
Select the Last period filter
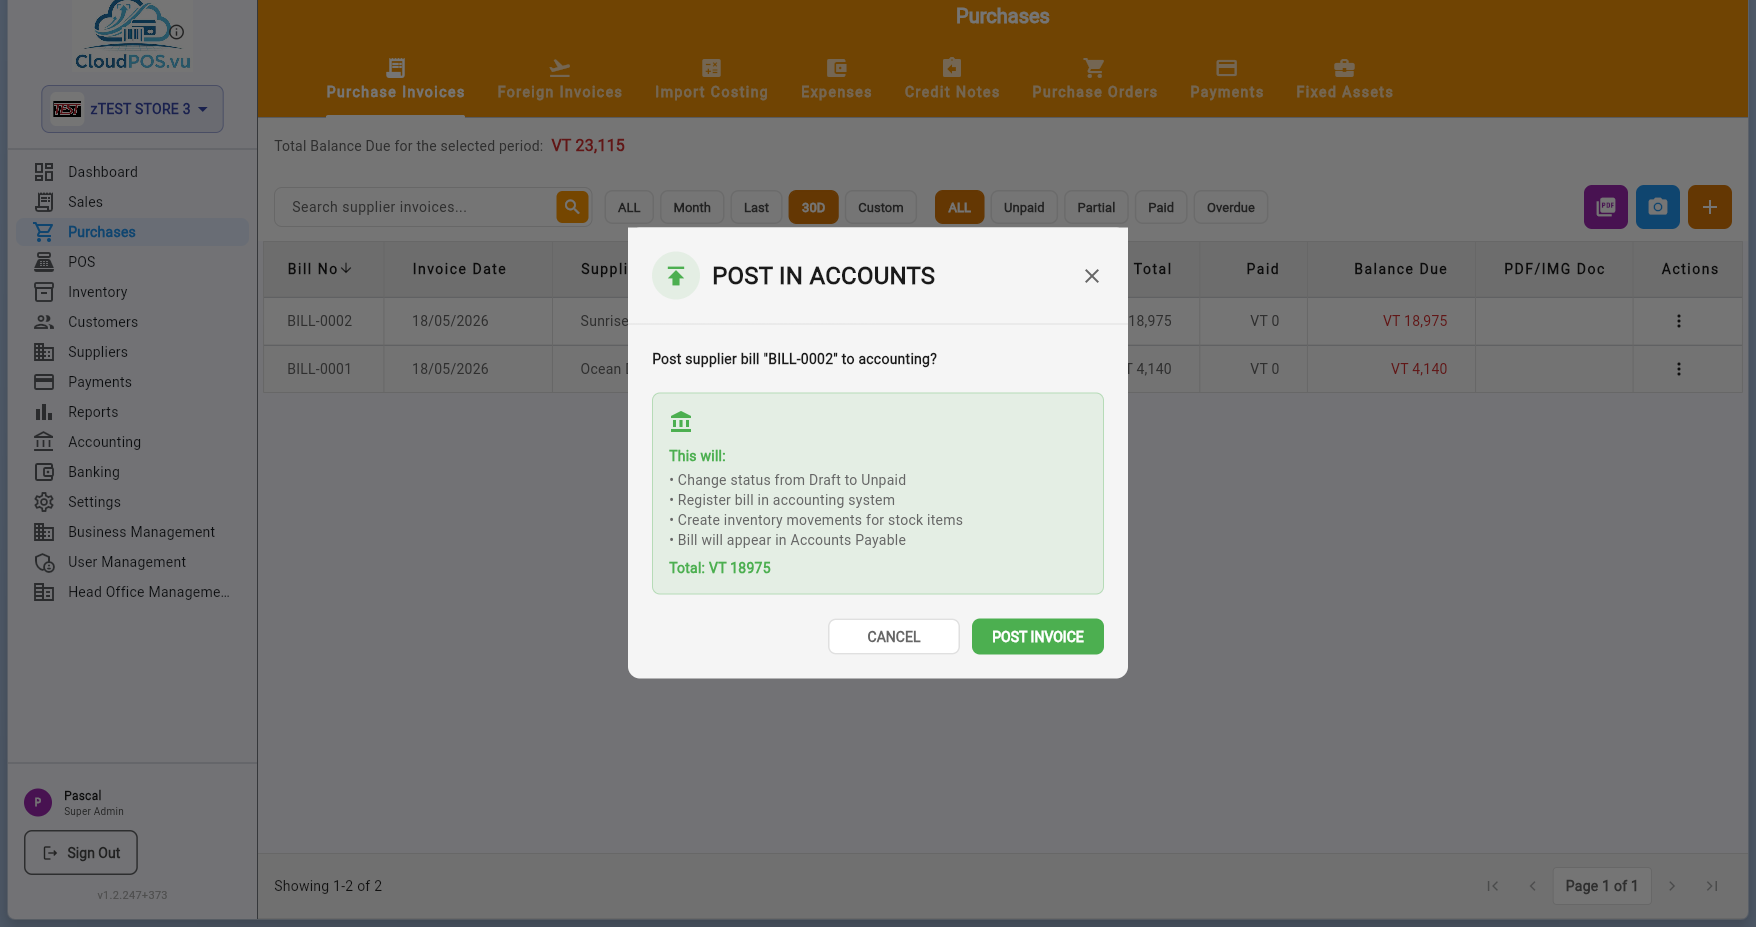coord(756,208)
